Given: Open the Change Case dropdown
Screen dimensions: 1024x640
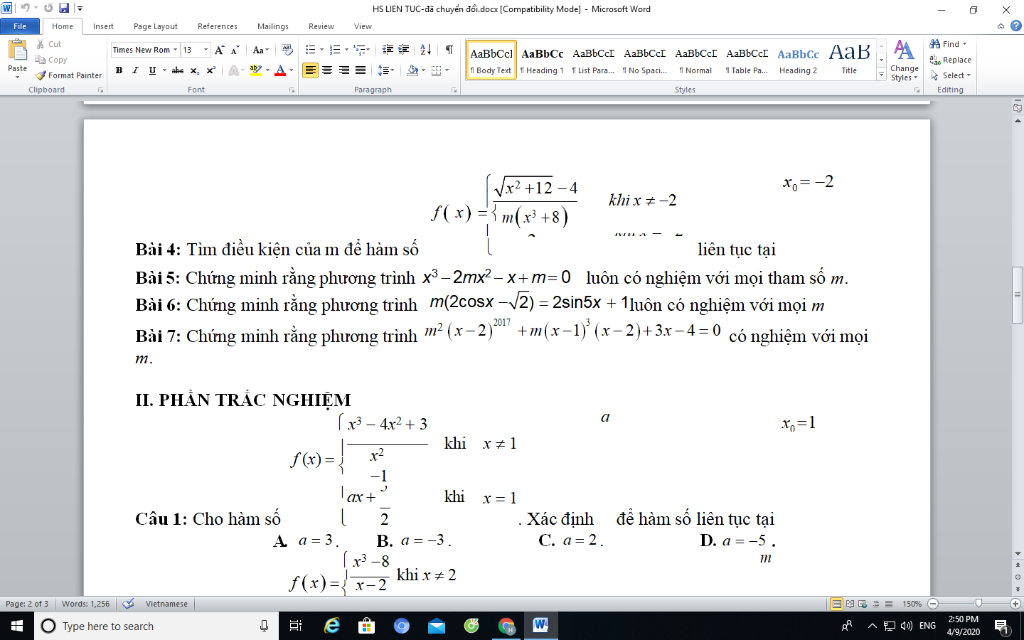Looking at the screenshot, I should [261, 50].
